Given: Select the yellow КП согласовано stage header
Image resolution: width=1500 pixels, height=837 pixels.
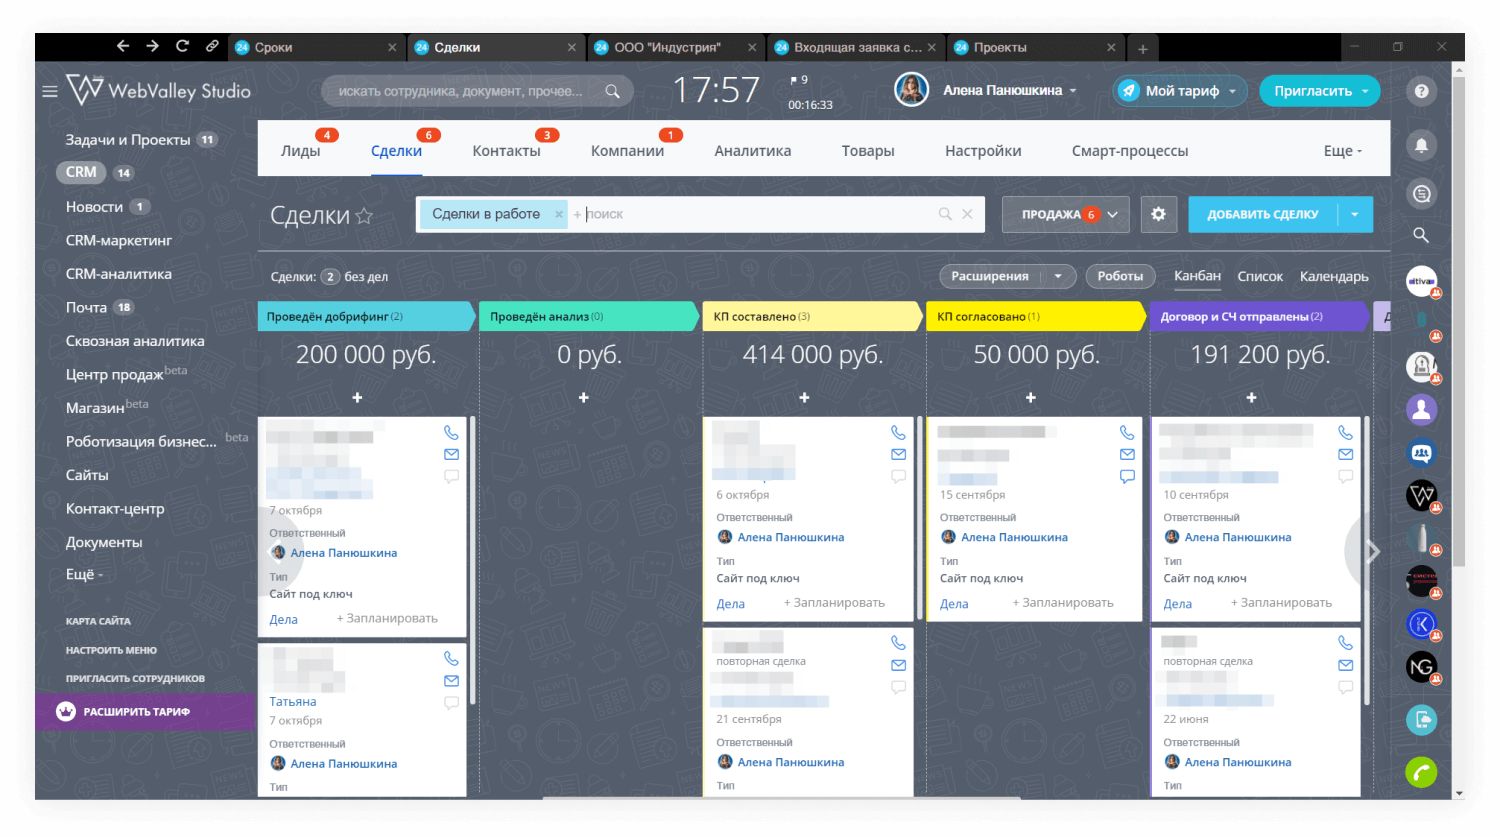Looking at the screenshot, I should (1035, 316).
